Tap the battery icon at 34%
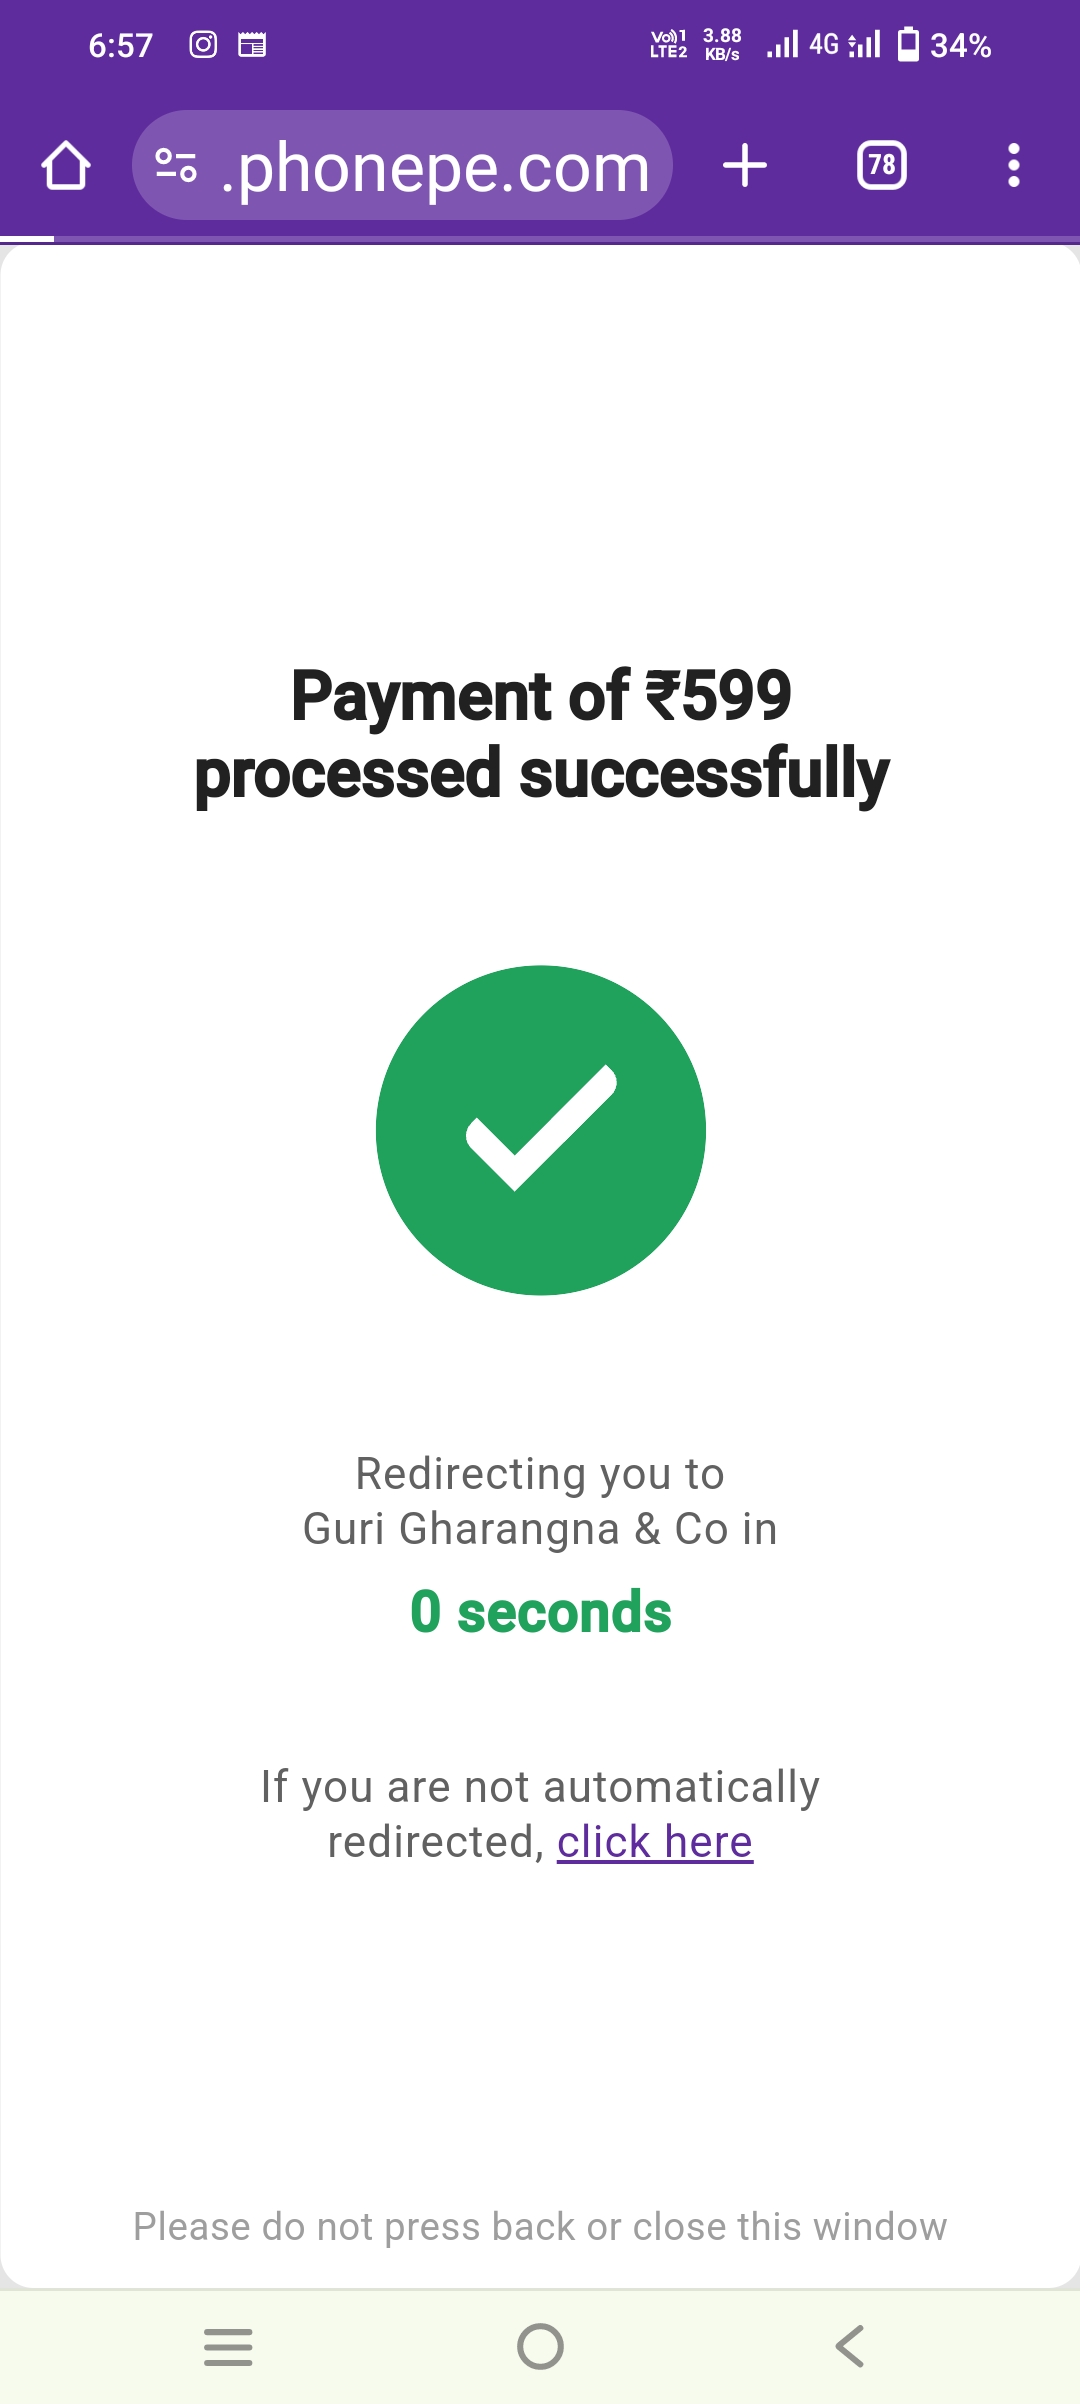 [x=908, y=45]
